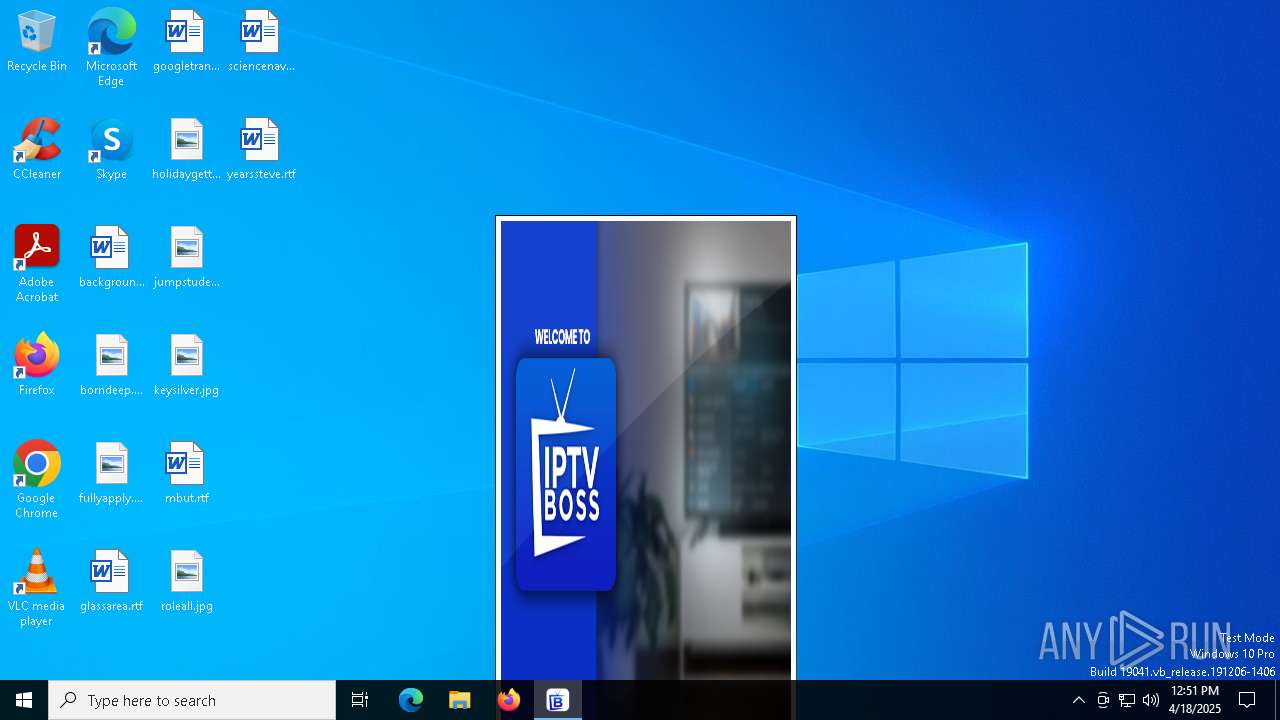Open the taskbar clock and calendar

click(x=1195, y=700)
